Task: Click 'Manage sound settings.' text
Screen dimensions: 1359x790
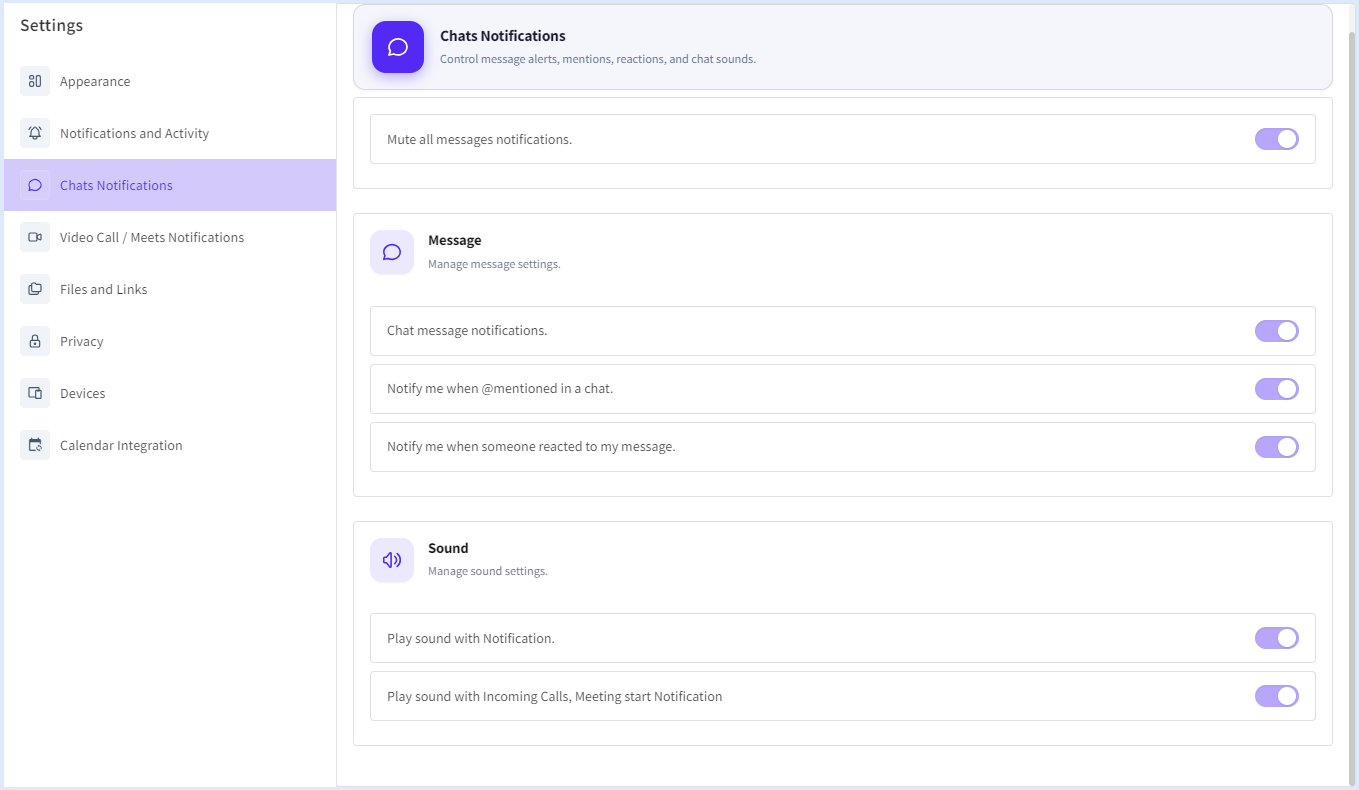Action: (x=488, y=571)
